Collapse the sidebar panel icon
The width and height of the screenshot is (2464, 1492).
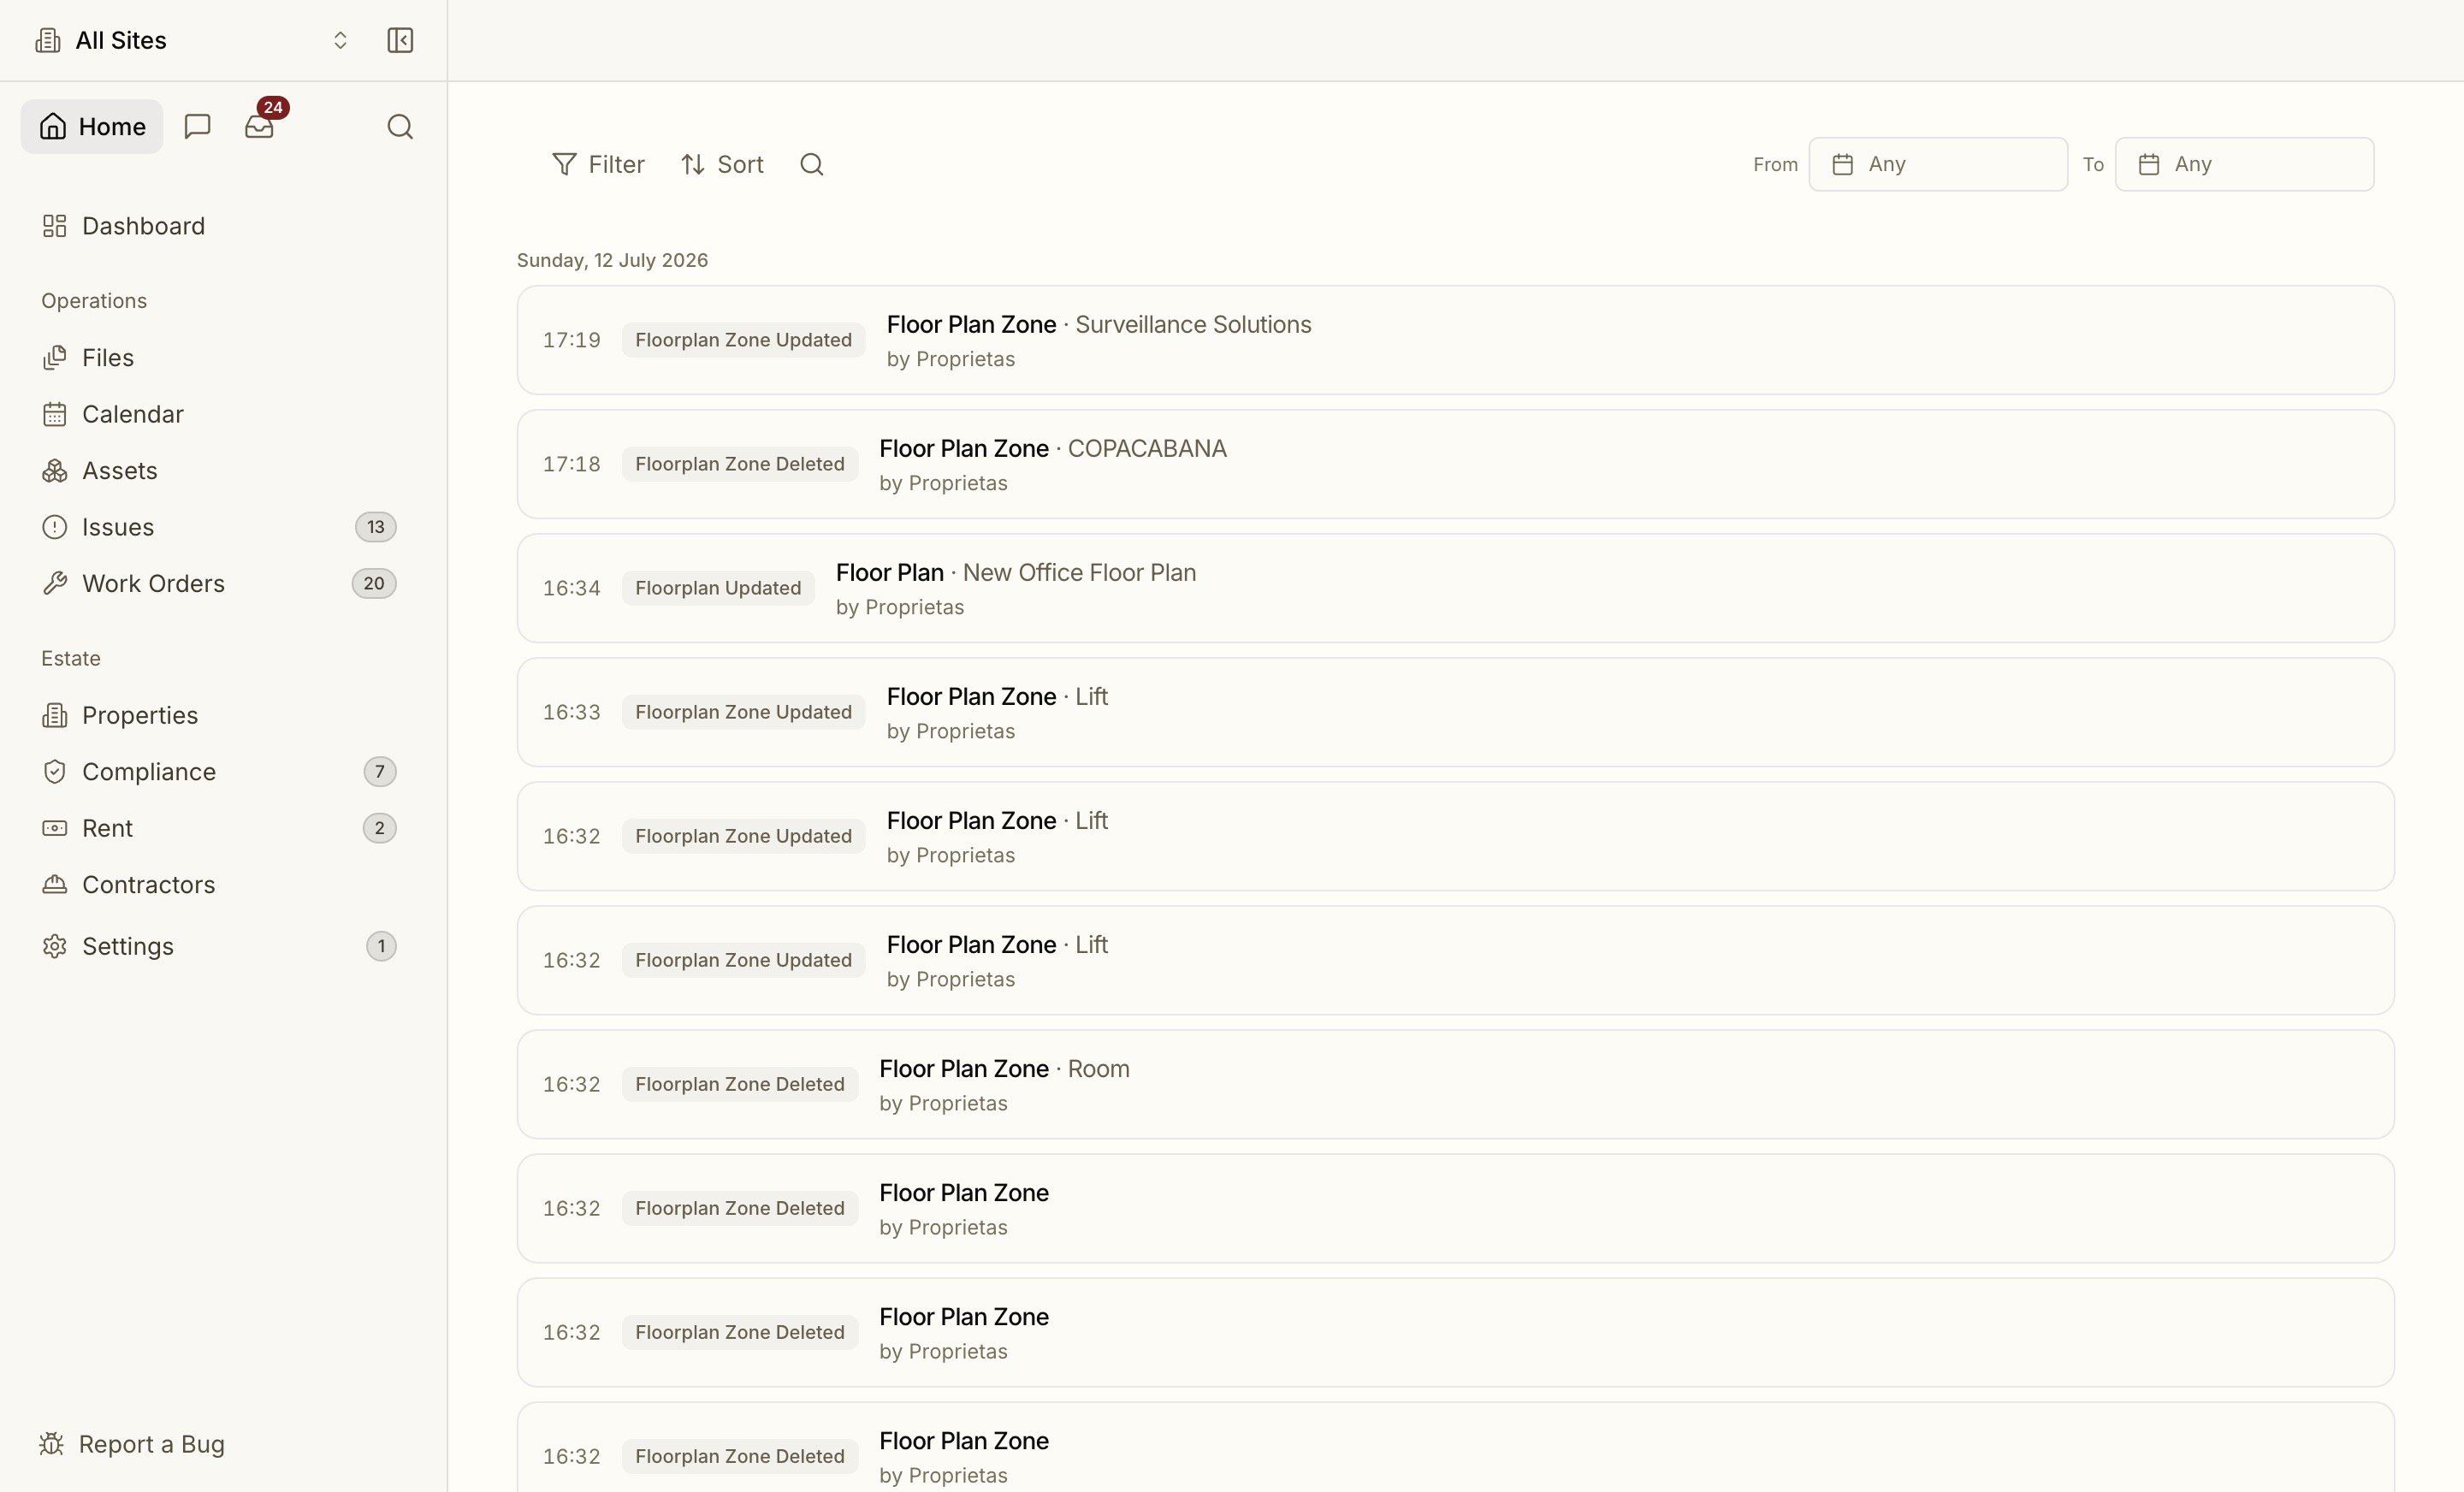pyautogui.click(x=400, y=40)
